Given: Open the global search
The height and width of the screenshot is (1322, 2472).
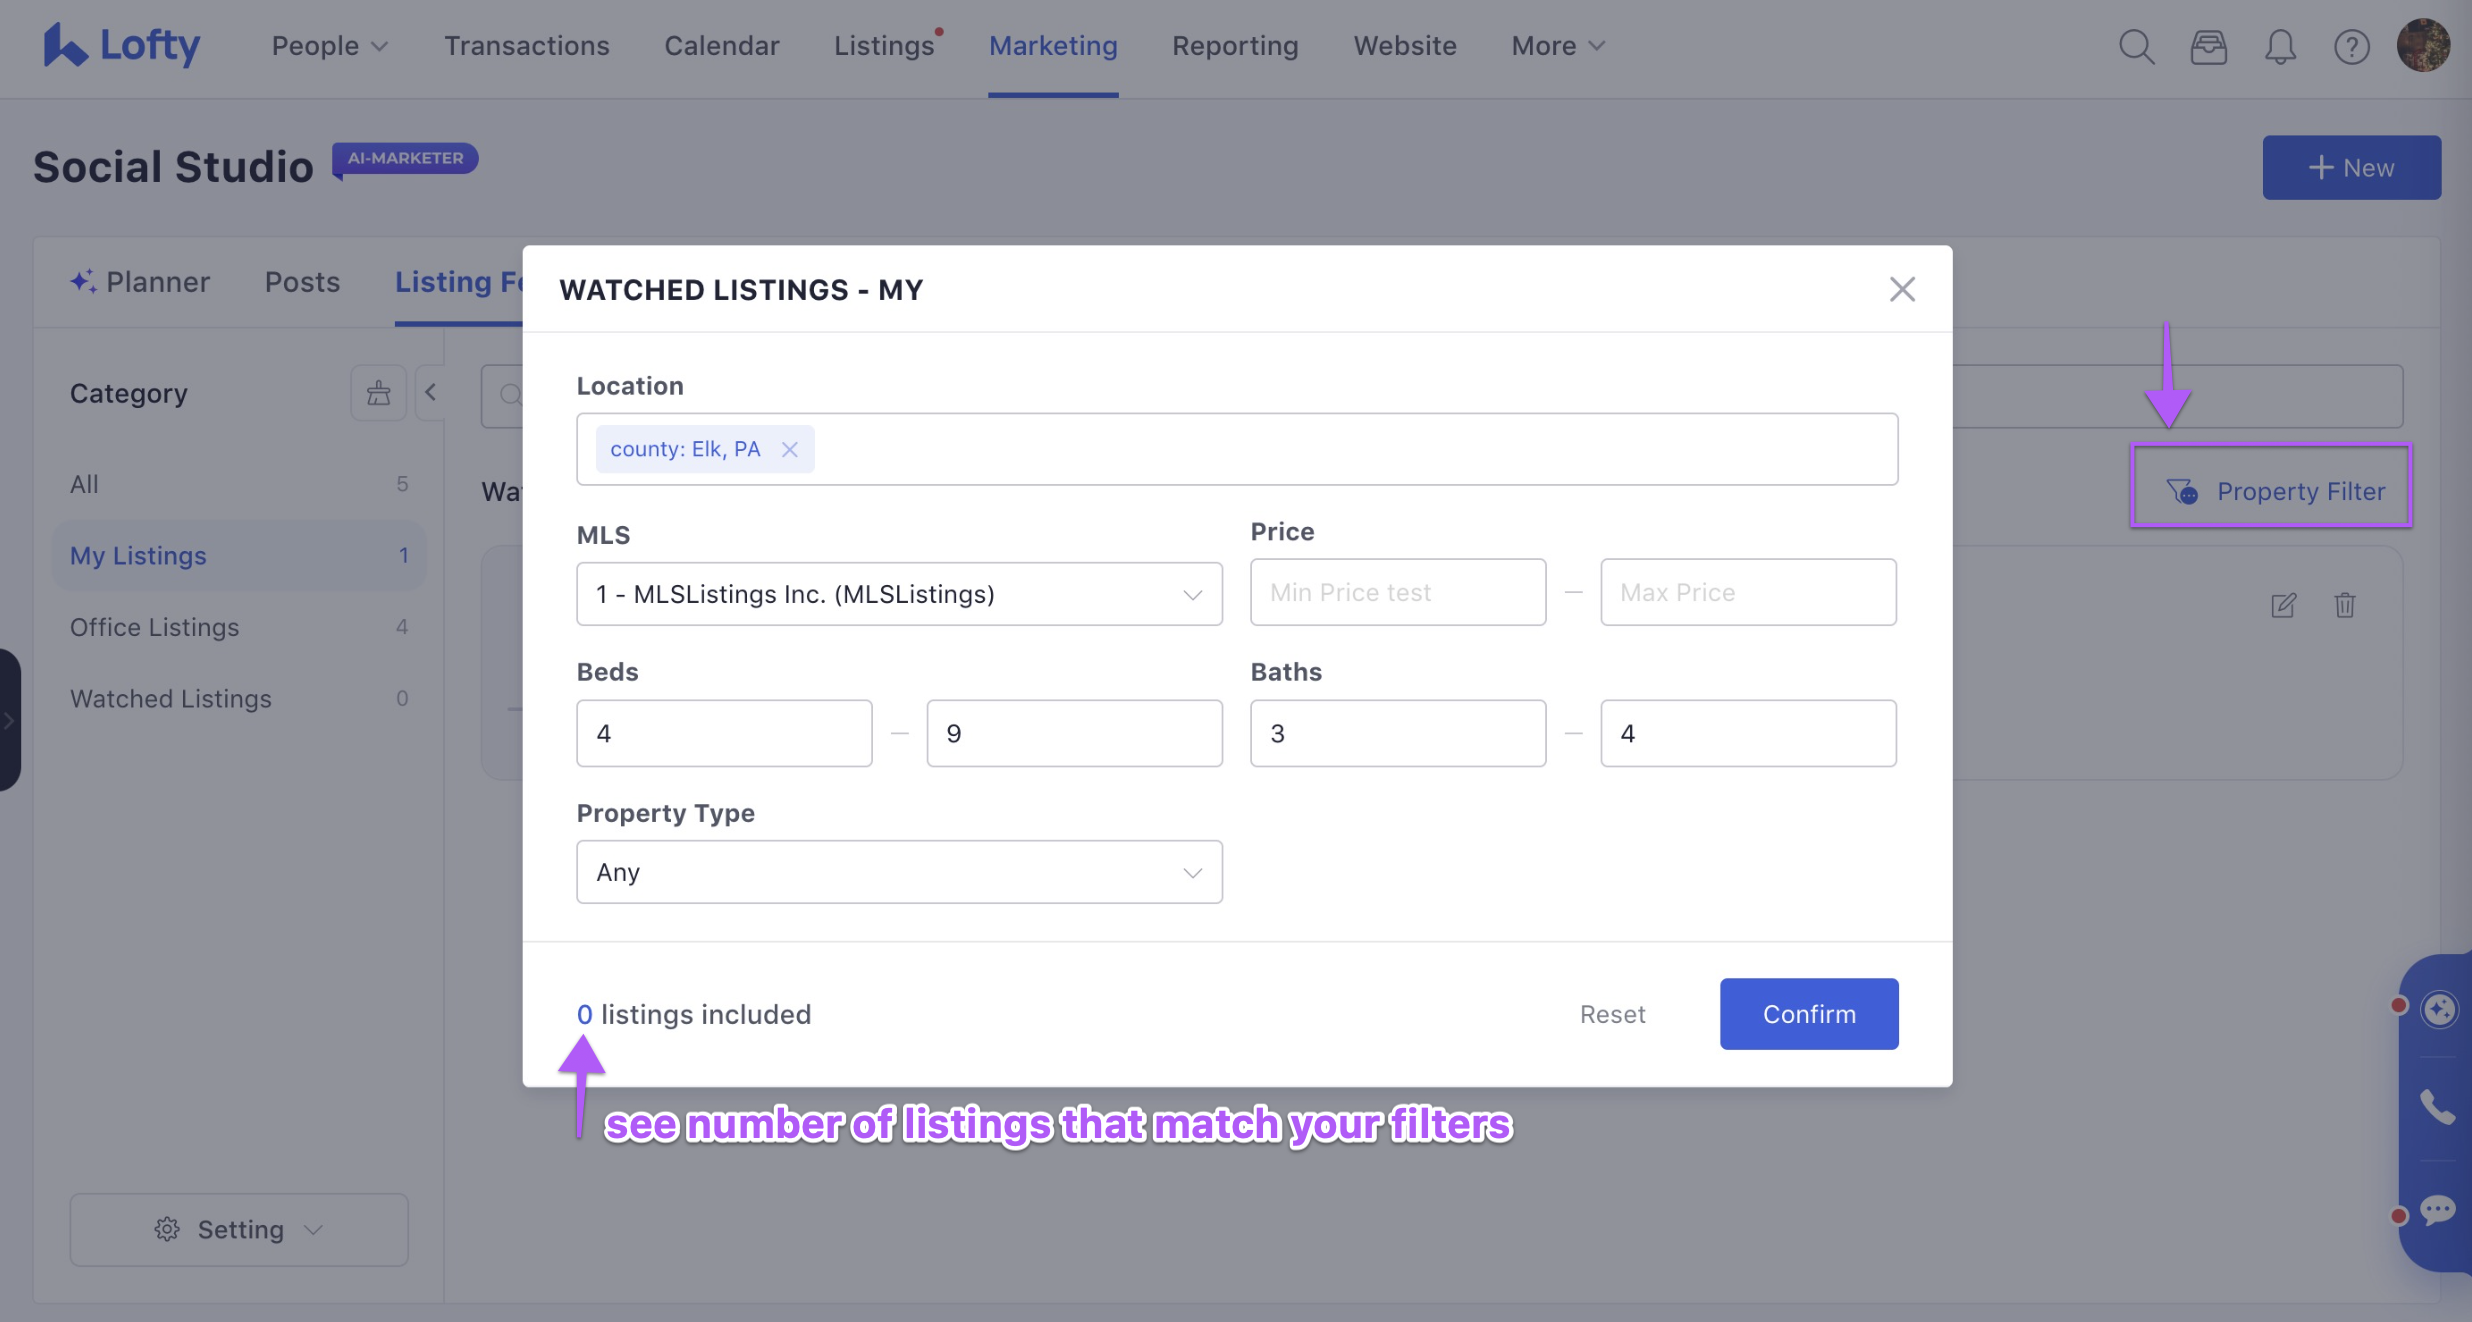Looking at the screenshot, I should [x=2136, y=46].
